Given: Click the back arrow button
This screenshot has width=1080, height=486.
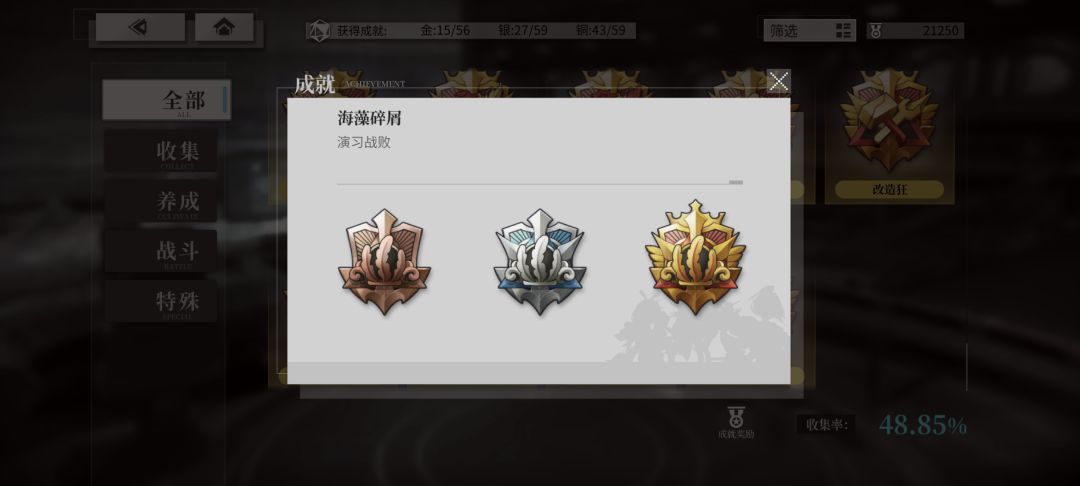Looking at the screenshot, I should pos(140,28).
